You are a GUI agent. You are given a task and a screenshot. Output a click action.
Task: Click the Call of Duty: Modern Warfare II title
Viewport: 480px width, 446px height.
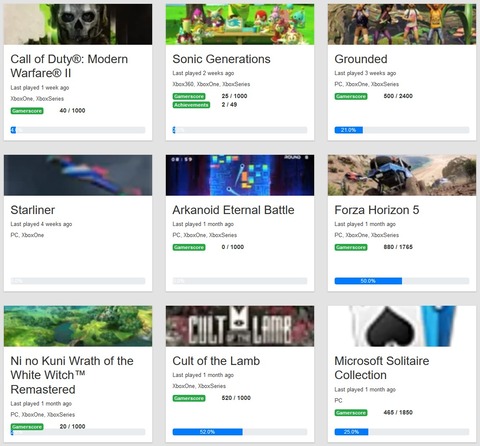tap(69, 66)
